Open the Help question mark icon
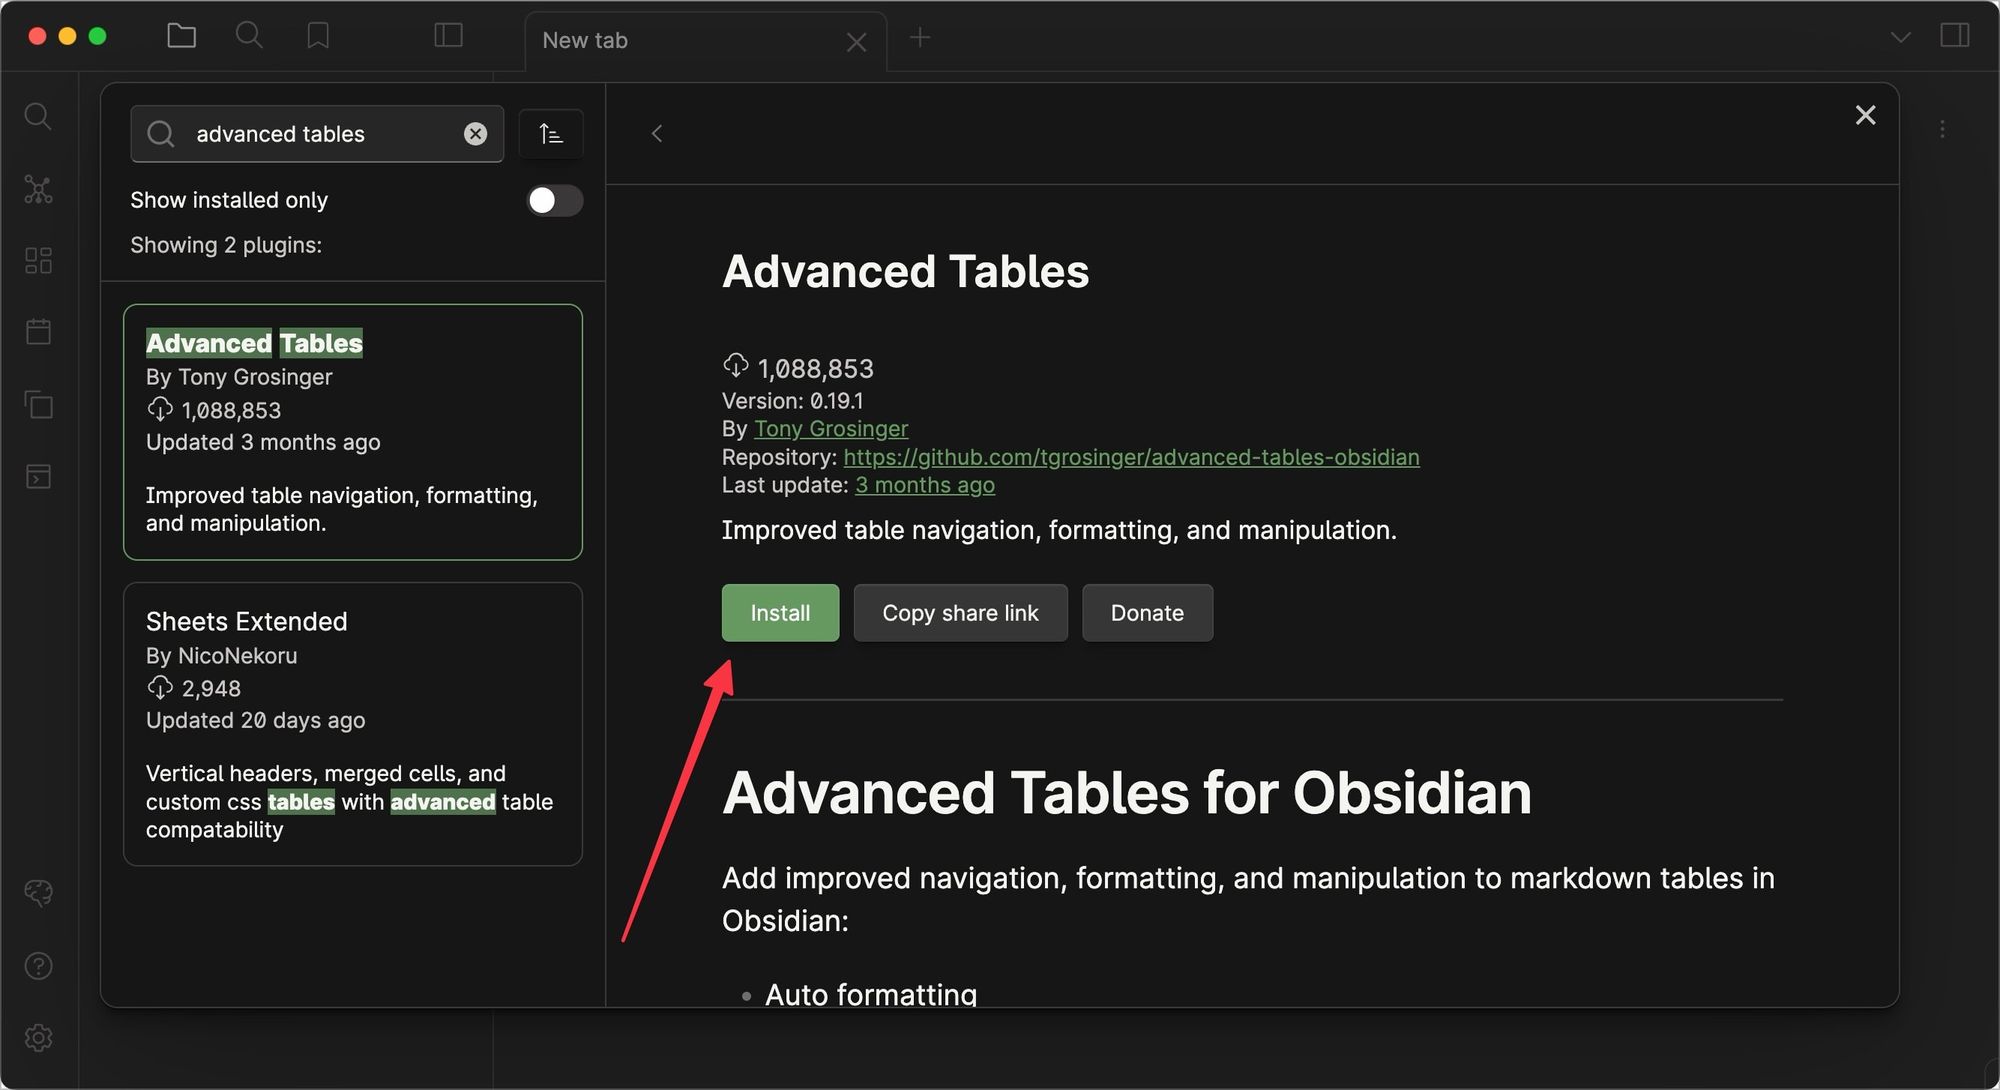Image resolution: width=2000 pixels, height=1090 pixels. (38, 966)
